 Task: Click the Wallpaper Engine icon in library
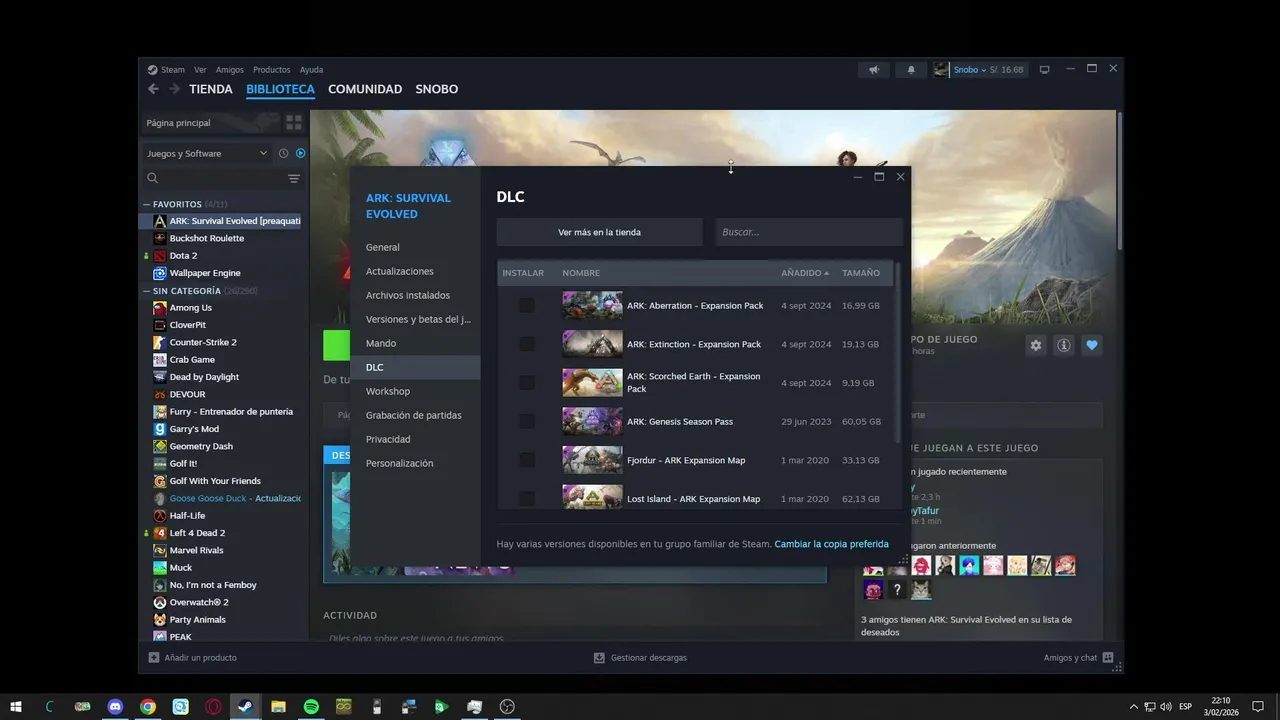(x=160, y=273)
